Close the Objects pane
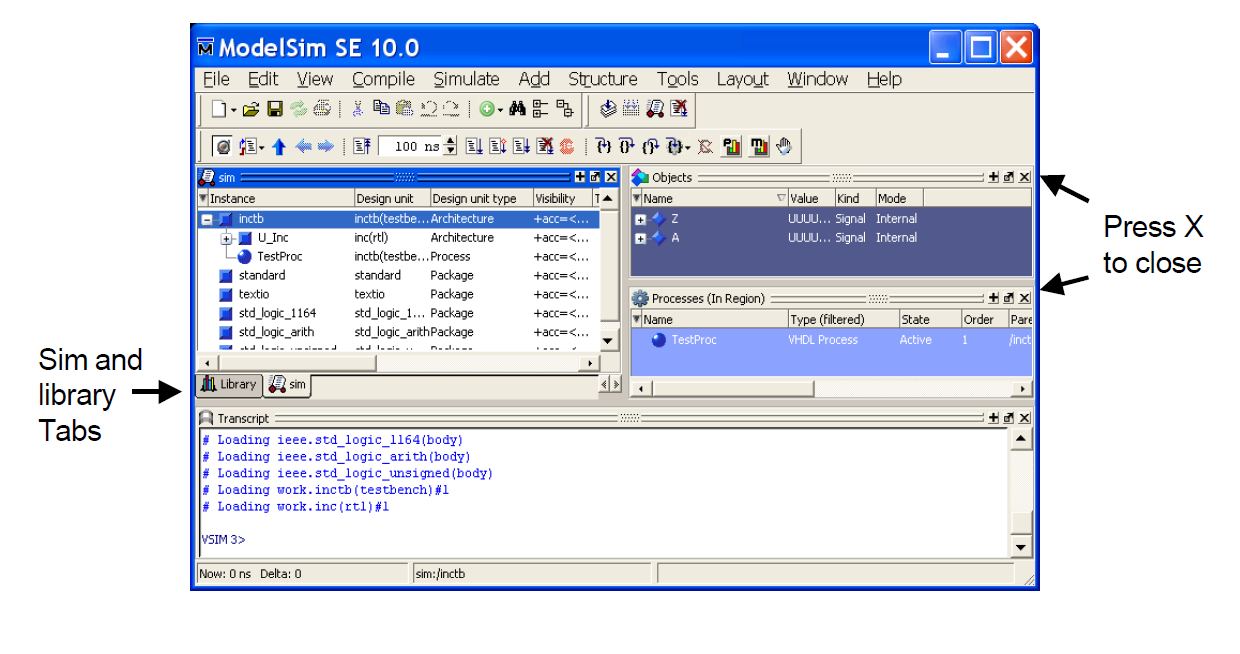Screen dimensions: 1240x654 click(1025, 177)
